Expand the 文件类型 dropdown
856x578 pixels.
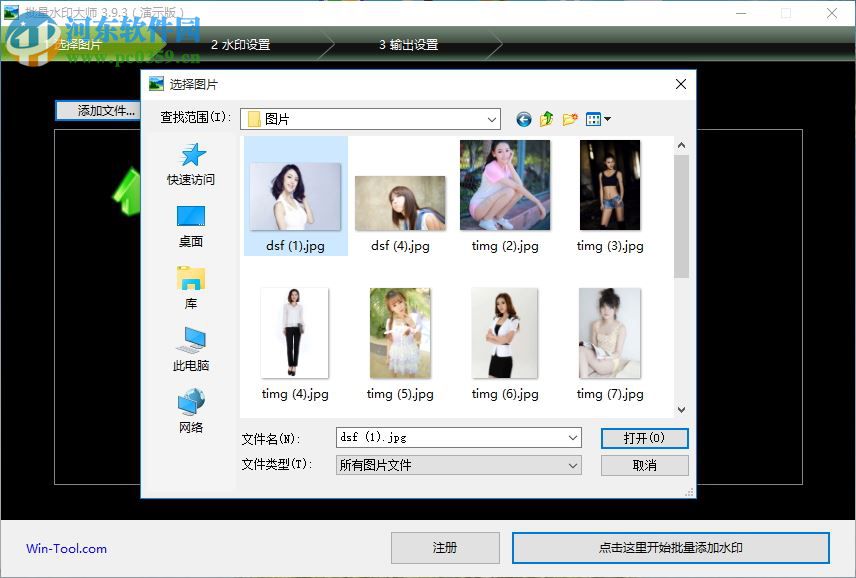pyautogui.click(x=573, y=464)
